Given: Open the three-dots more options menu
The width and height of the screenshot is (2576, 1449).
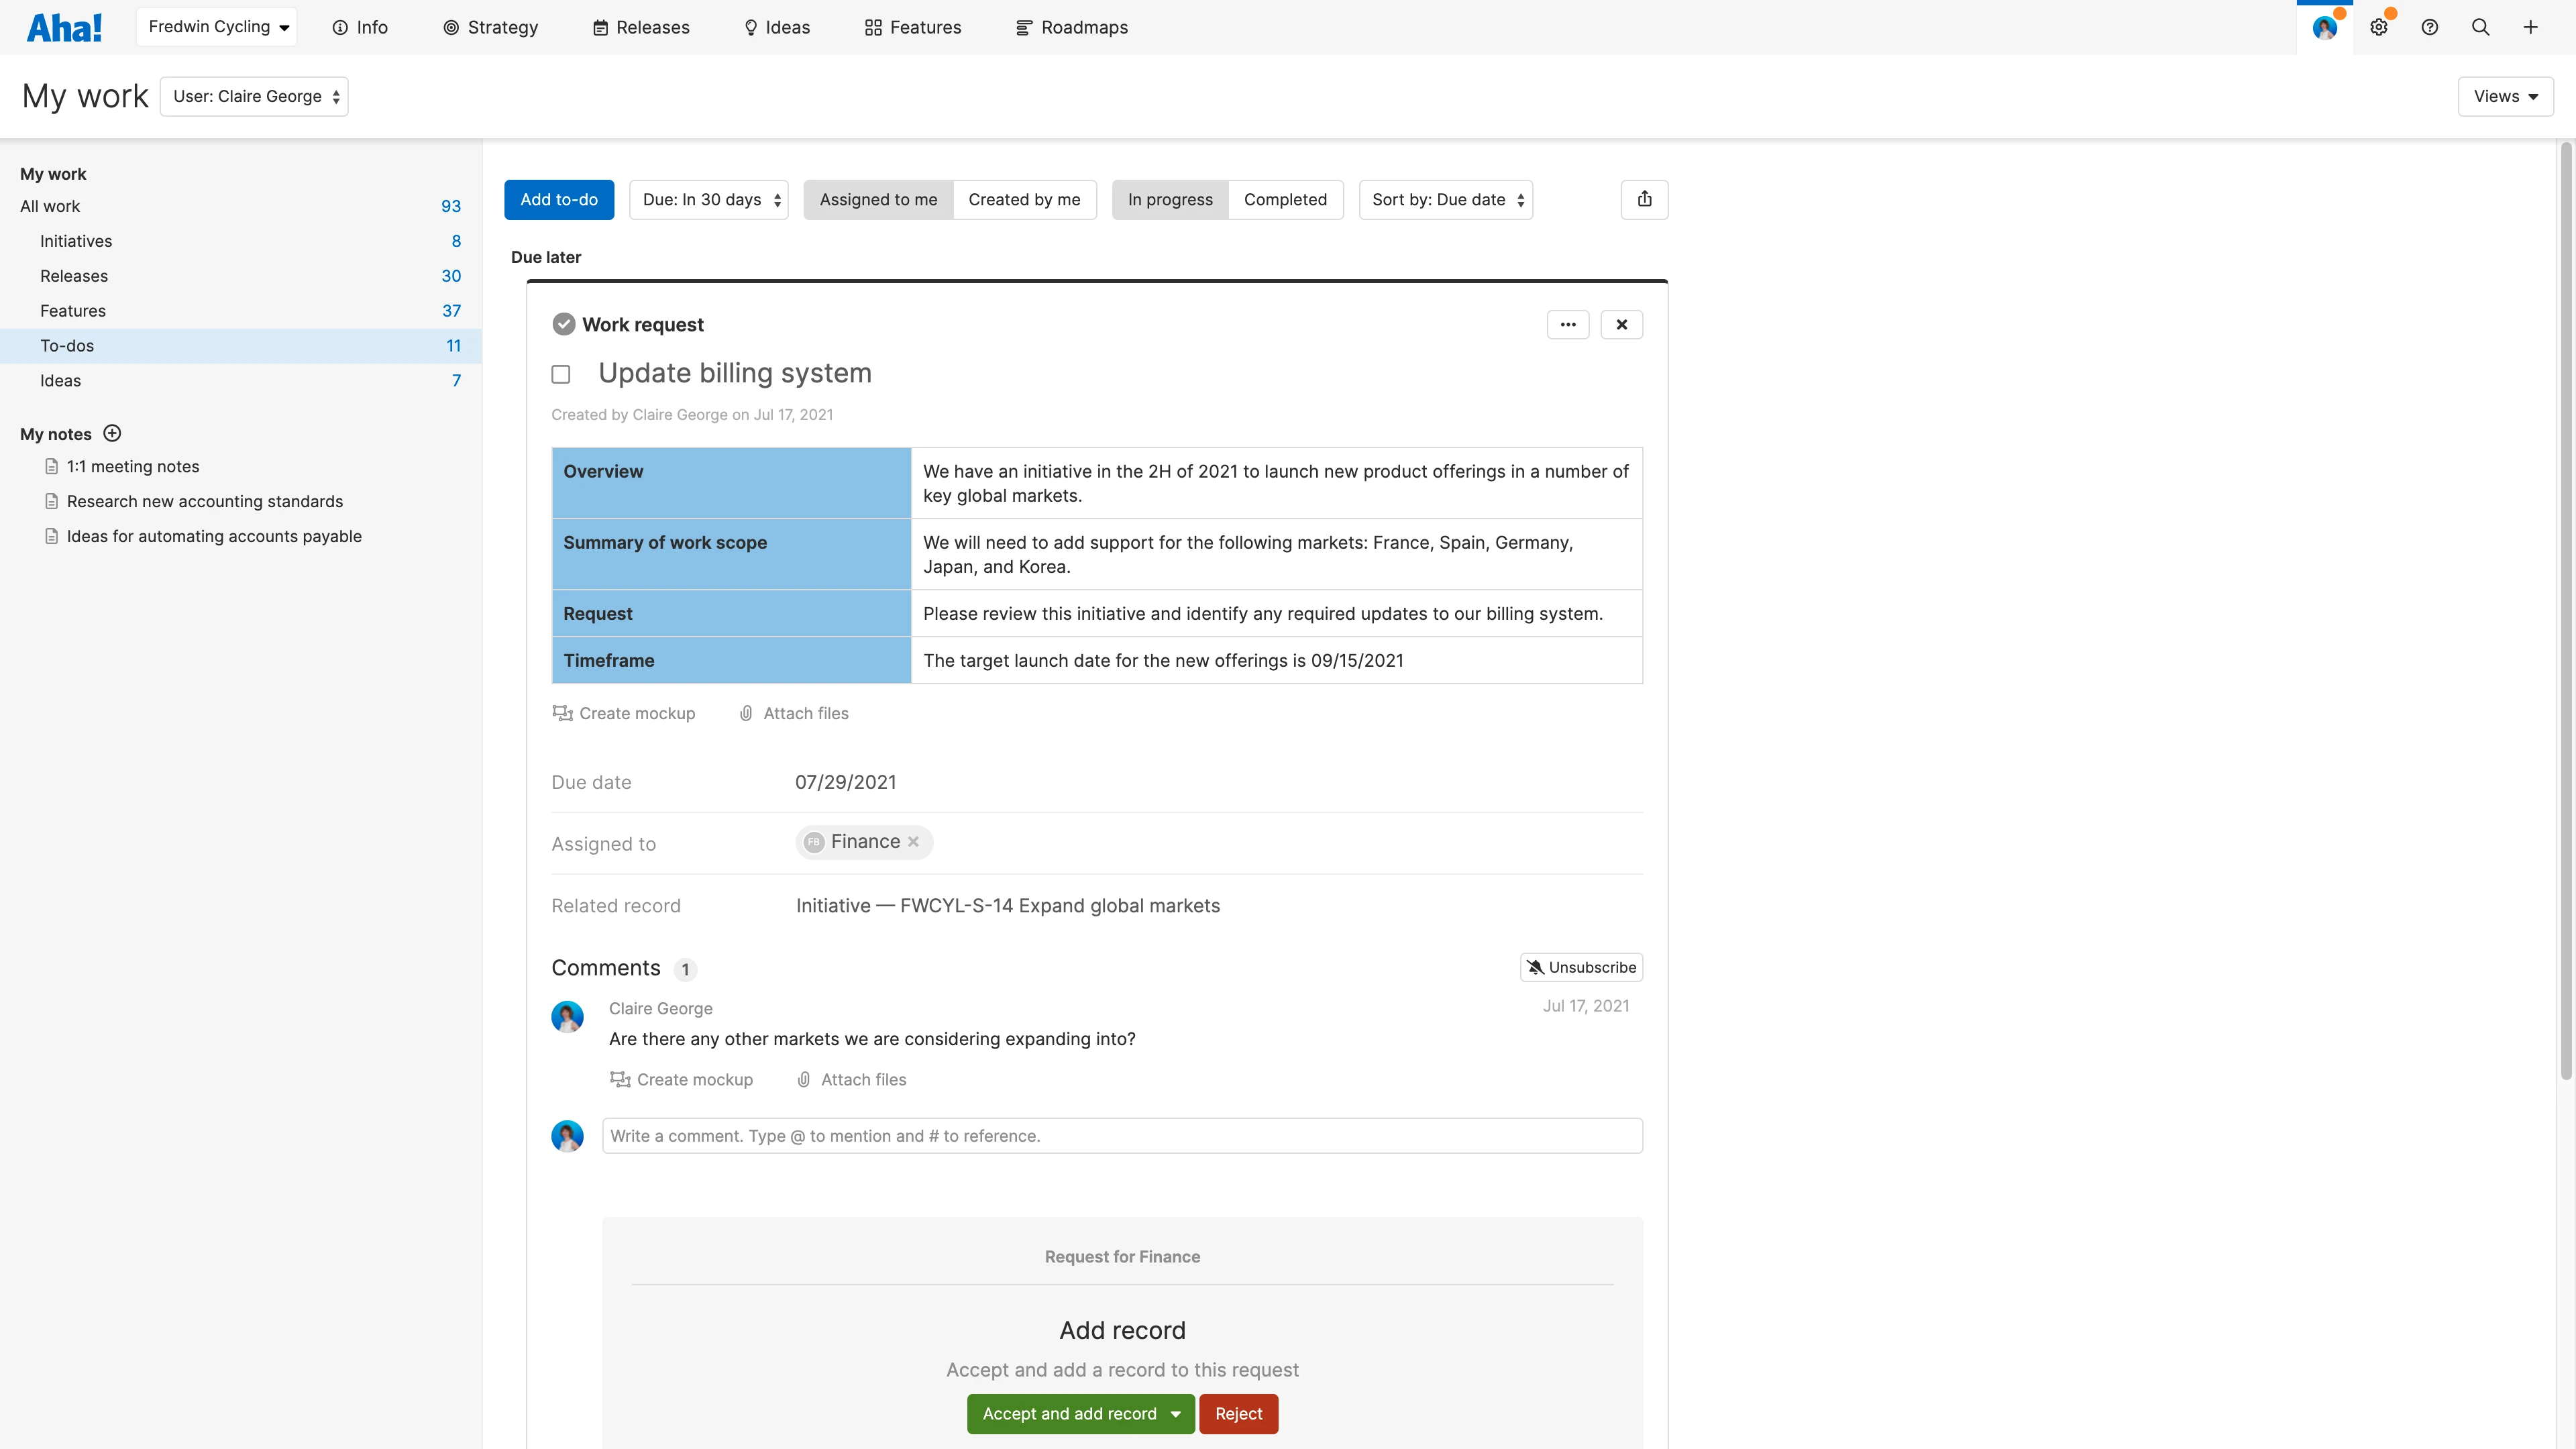Looking at the screenshot, I should click(1567, 324).
